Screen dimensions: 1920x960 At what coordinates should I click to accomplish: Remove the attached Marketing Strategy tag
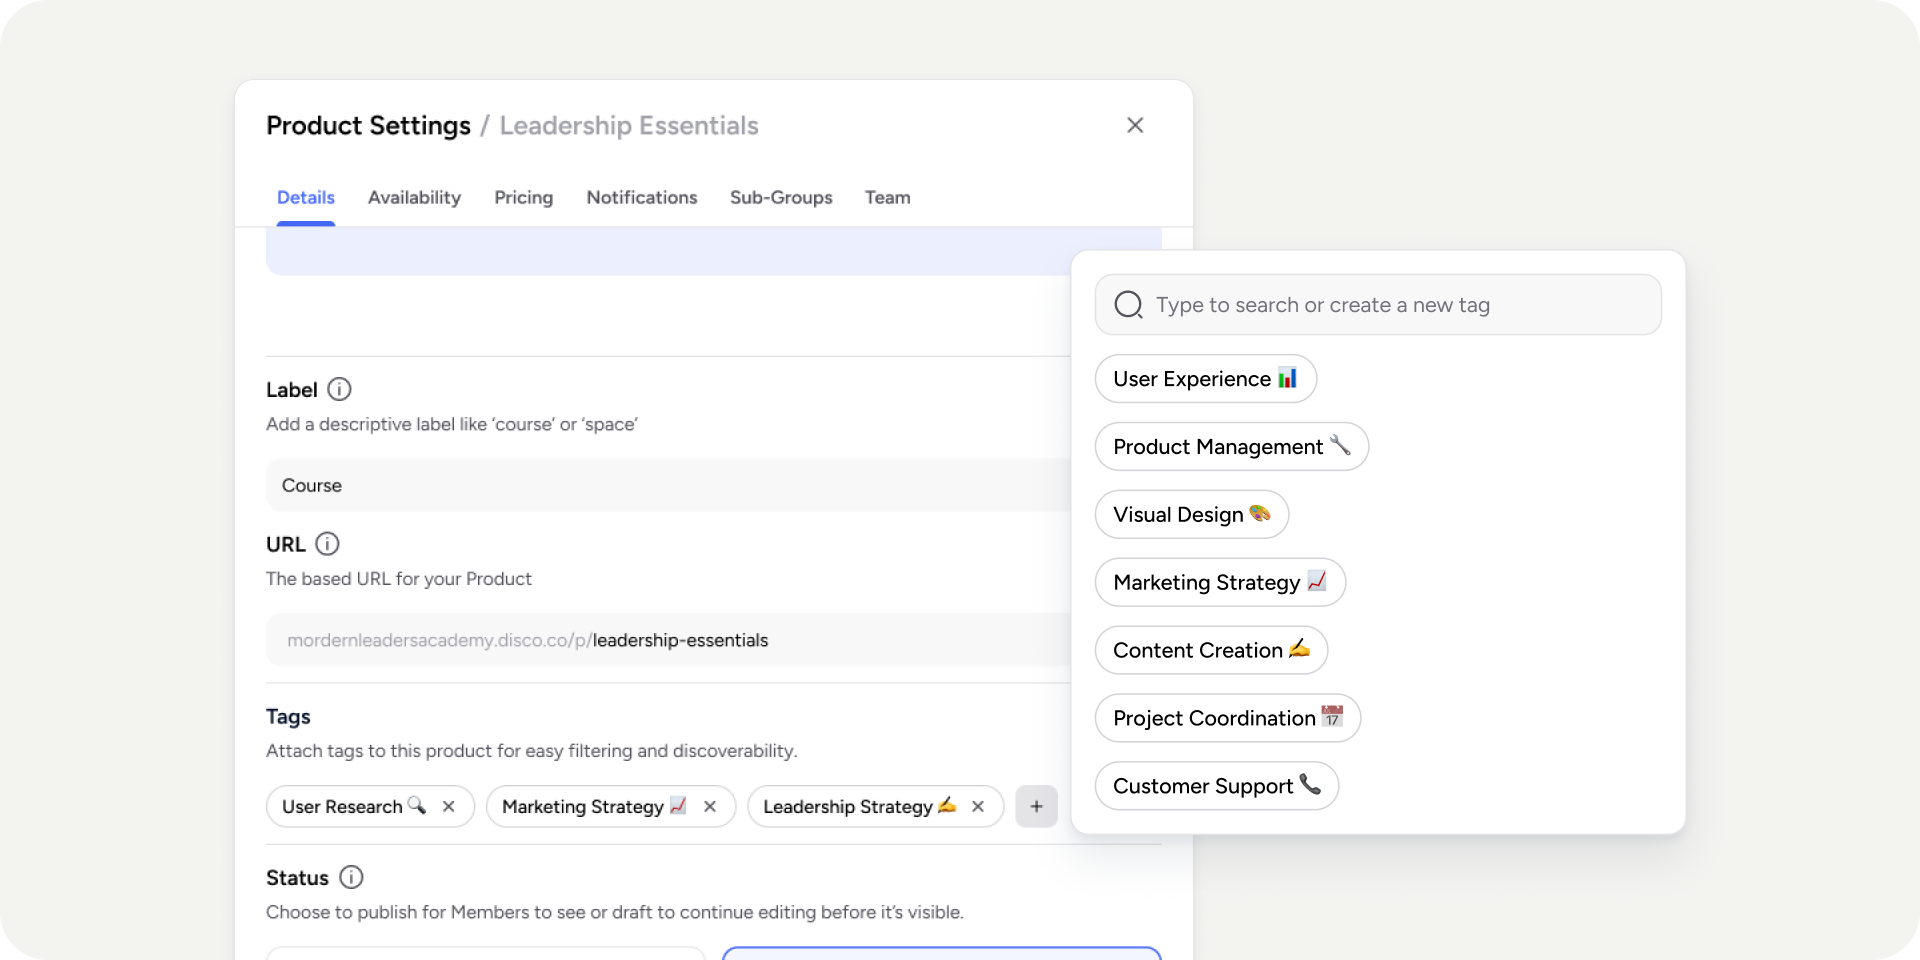tap(710, 806)
